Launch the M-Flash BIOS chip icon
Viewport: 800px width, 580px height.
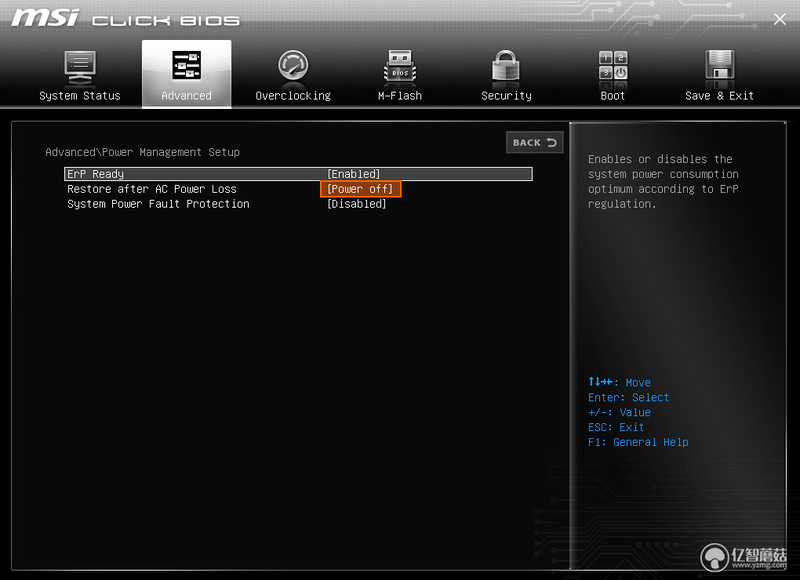[x=400, y=66]
